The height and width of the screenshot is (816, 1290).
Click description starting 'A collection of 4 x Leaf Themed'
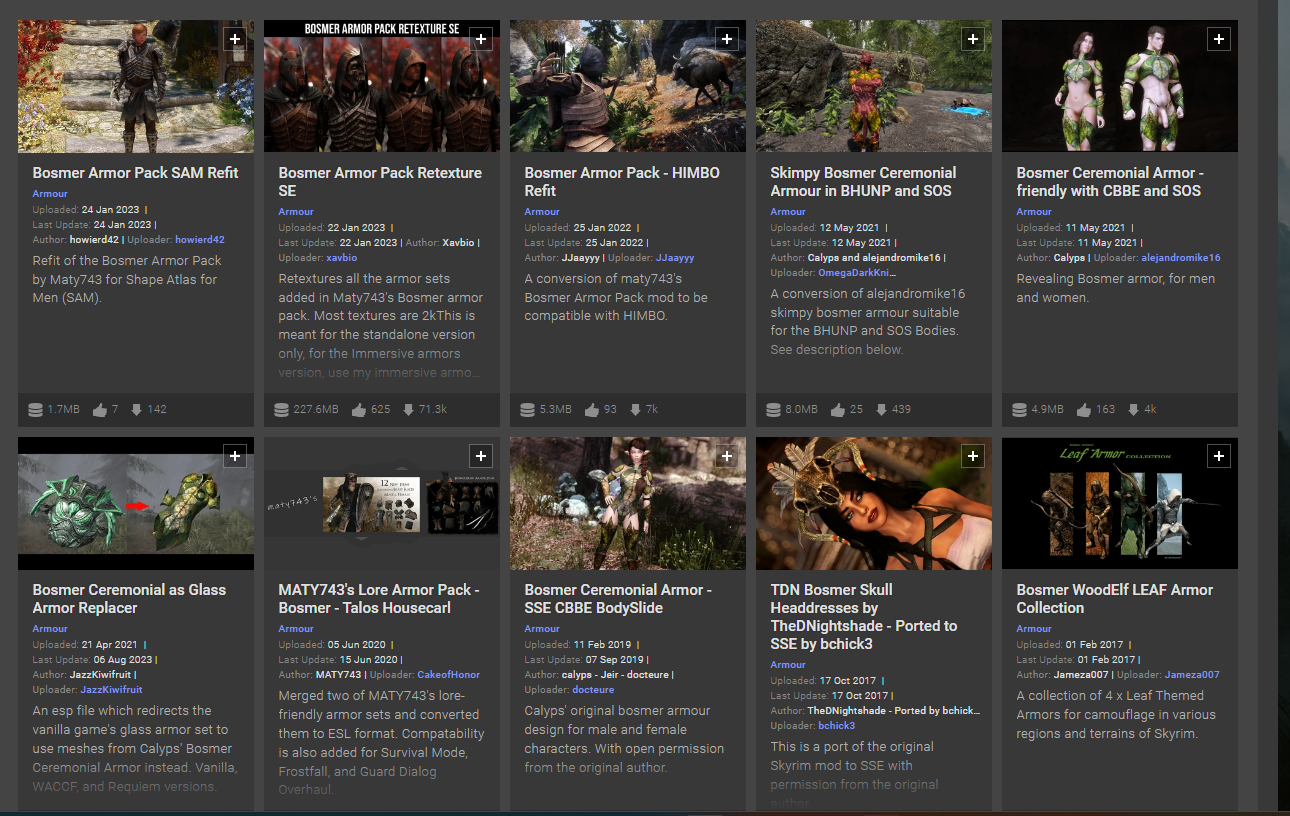click(x=1116, y=715)
